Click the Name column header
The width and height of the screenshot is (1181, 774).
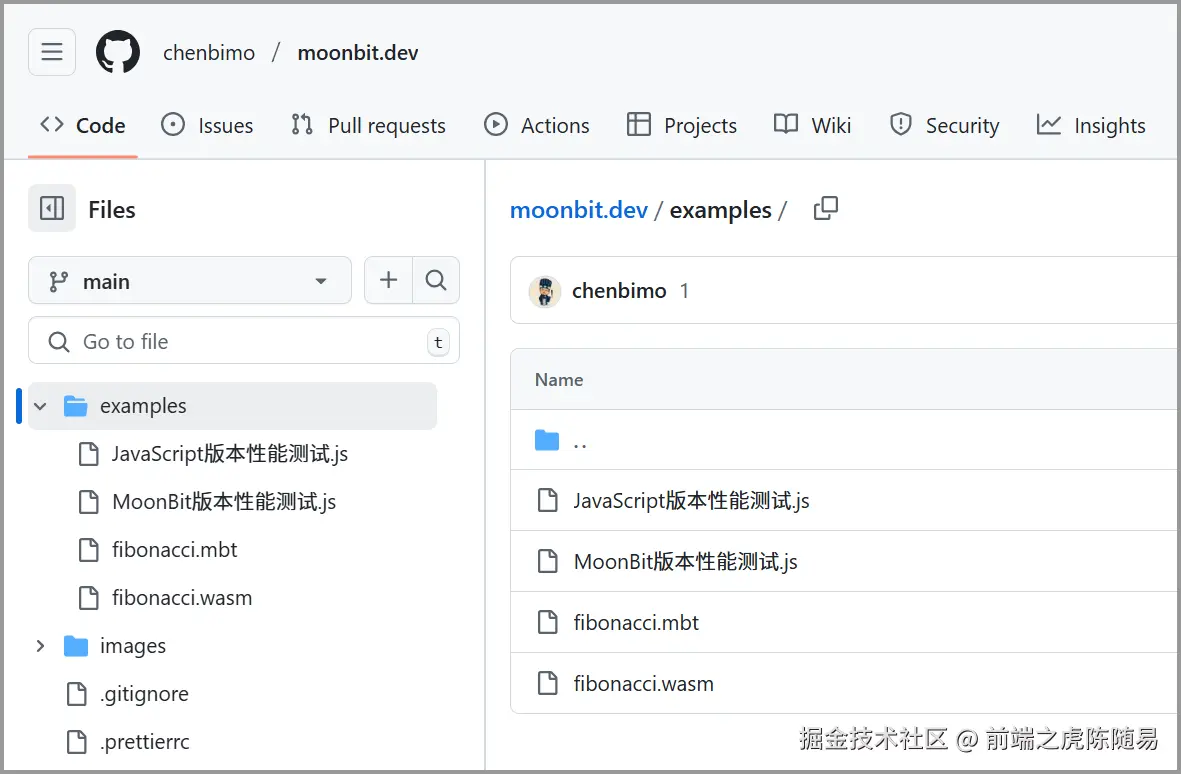(x=559, y=379)
